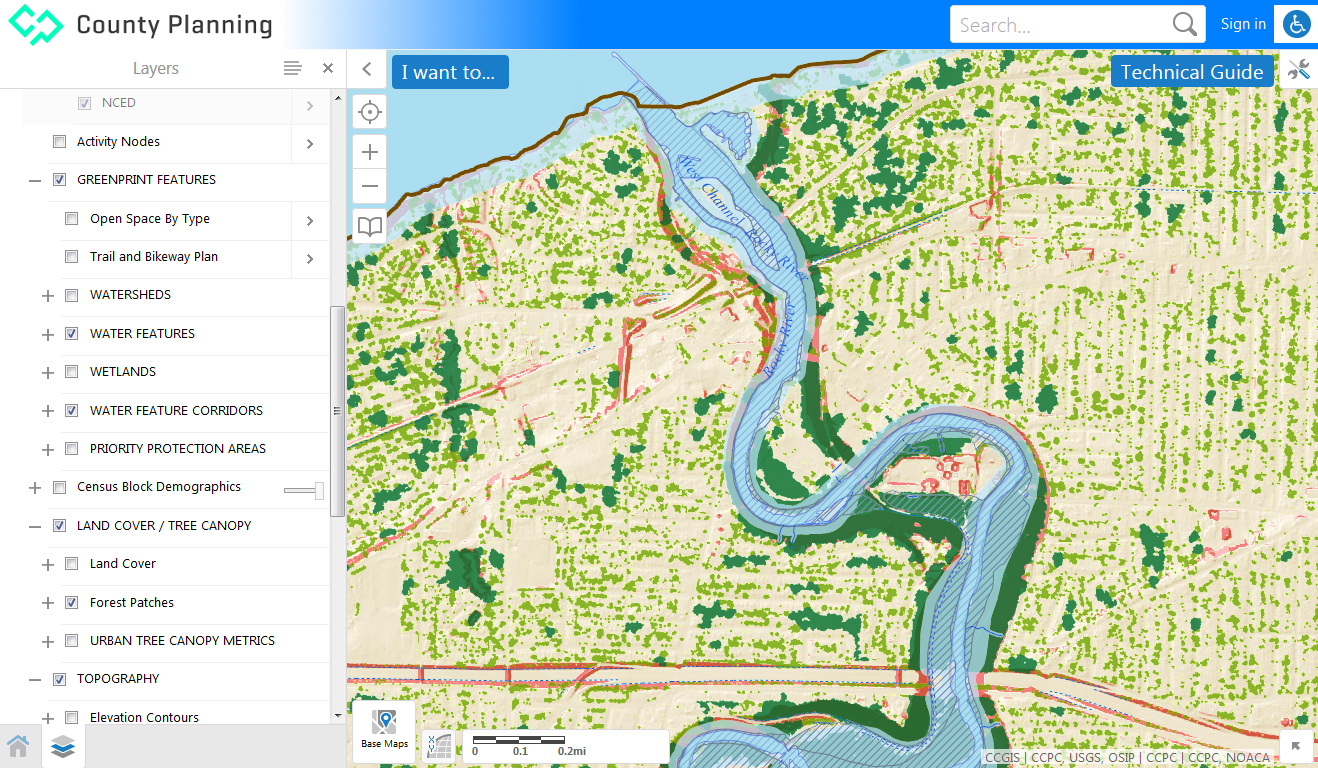Switch to the home tab icon
This screenshot has height=768, width=1318.
pos(18,746)
